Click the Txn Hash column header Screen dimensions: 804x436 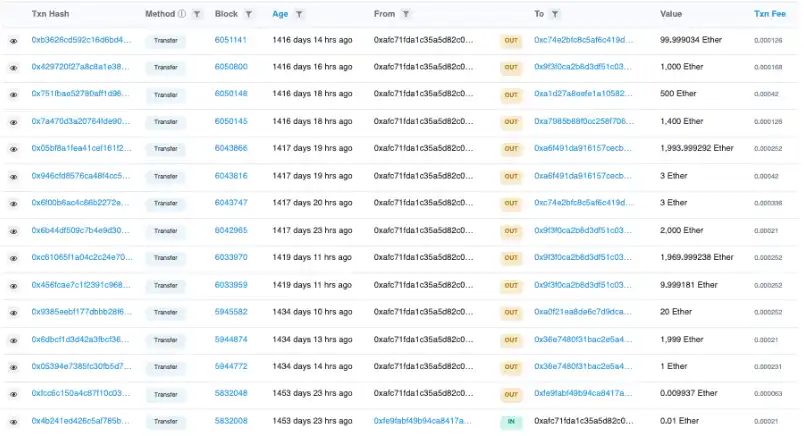click(50, 14)
